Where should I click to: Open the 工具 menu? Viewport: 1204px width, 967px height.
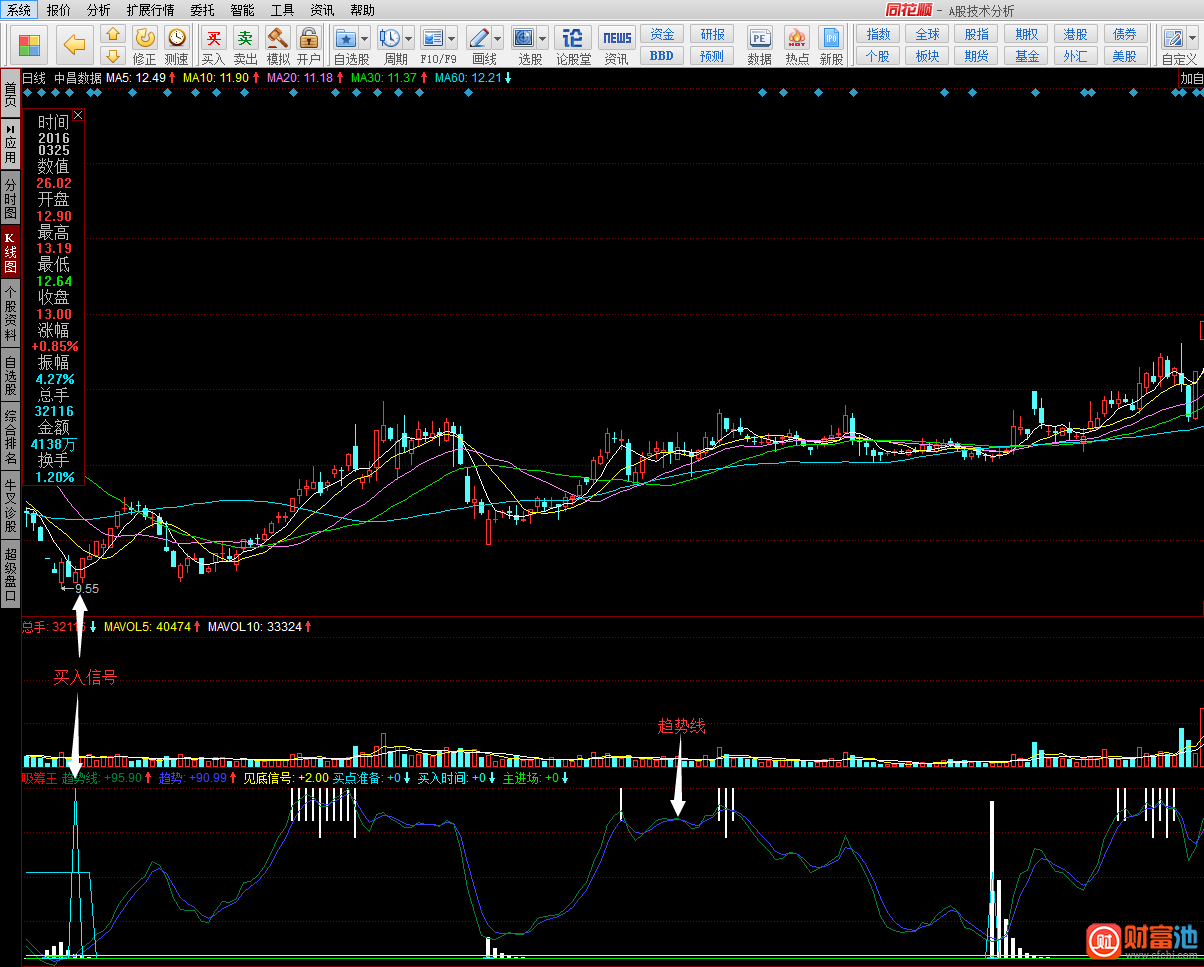click(x=282, y=10)
